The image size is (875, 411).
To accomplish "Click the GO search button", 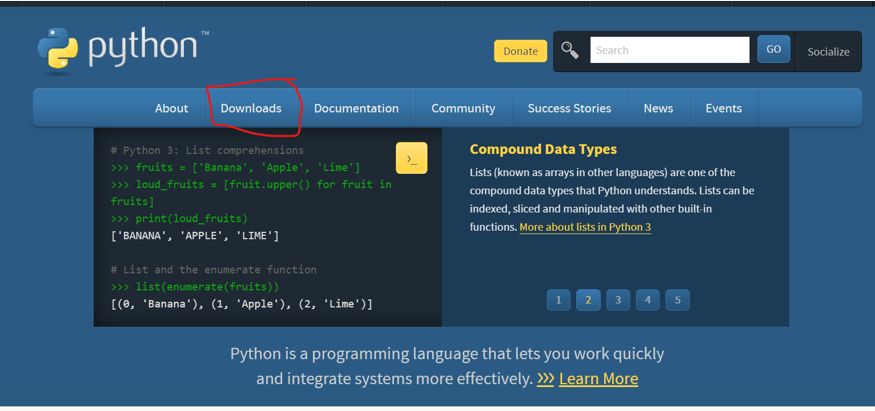I will (773, 49).
